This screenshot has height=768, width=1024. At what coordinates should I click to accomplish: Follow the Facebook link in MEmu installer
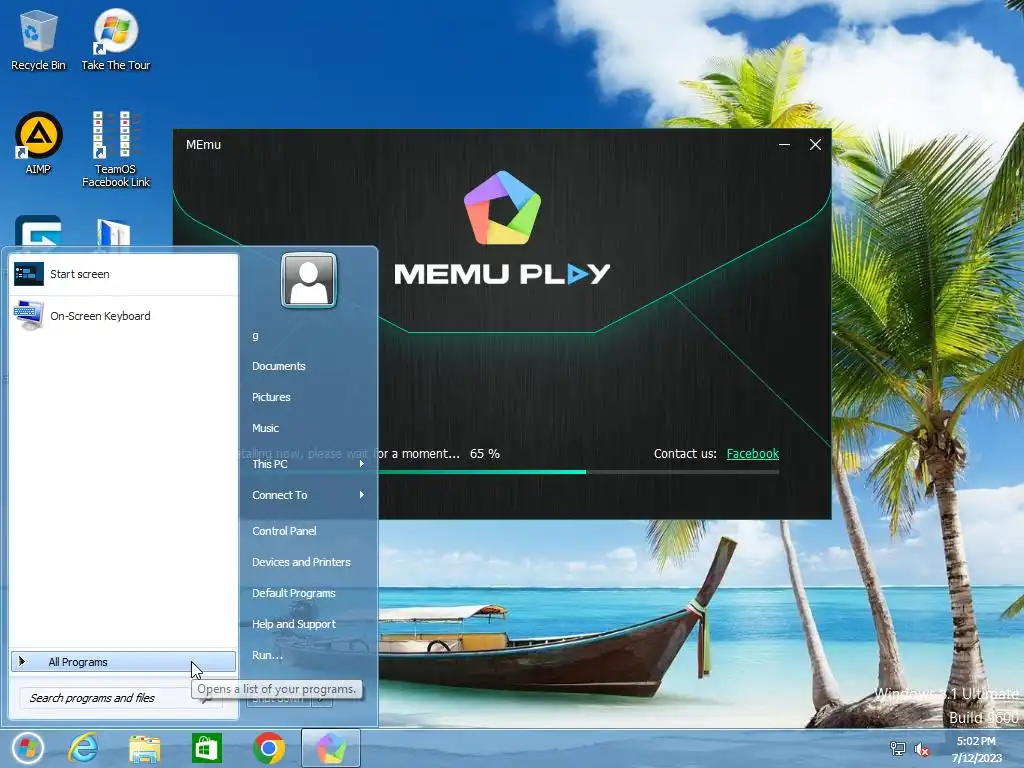(x=752, y=454)
